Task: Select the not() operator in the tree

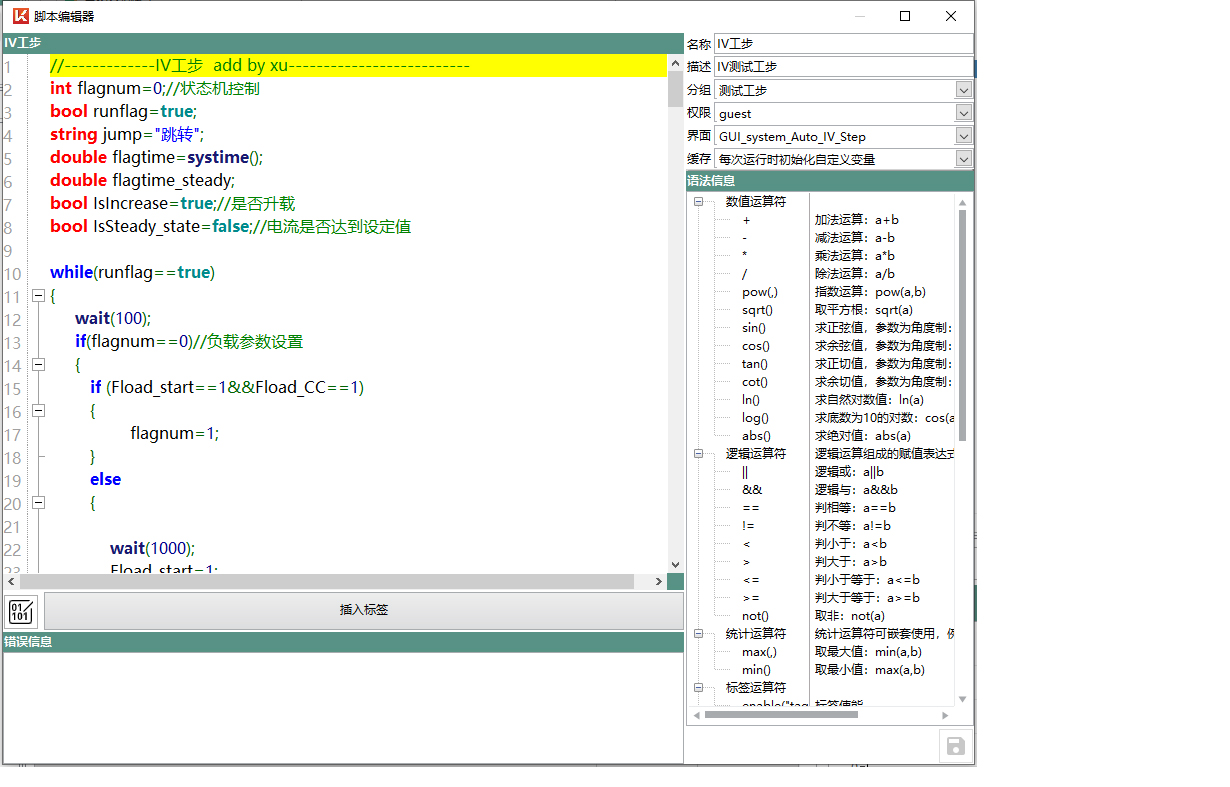Action: pos(755,616)
